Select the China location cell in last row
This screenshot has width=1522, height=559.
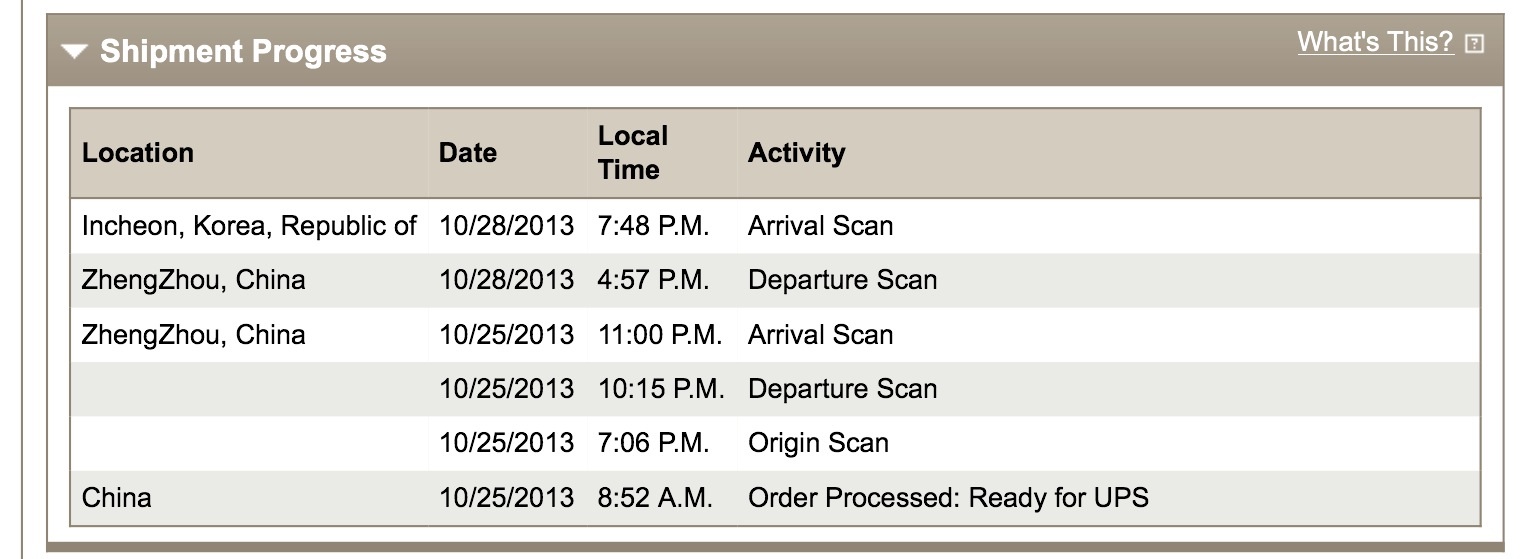click(x=116, y=497)
